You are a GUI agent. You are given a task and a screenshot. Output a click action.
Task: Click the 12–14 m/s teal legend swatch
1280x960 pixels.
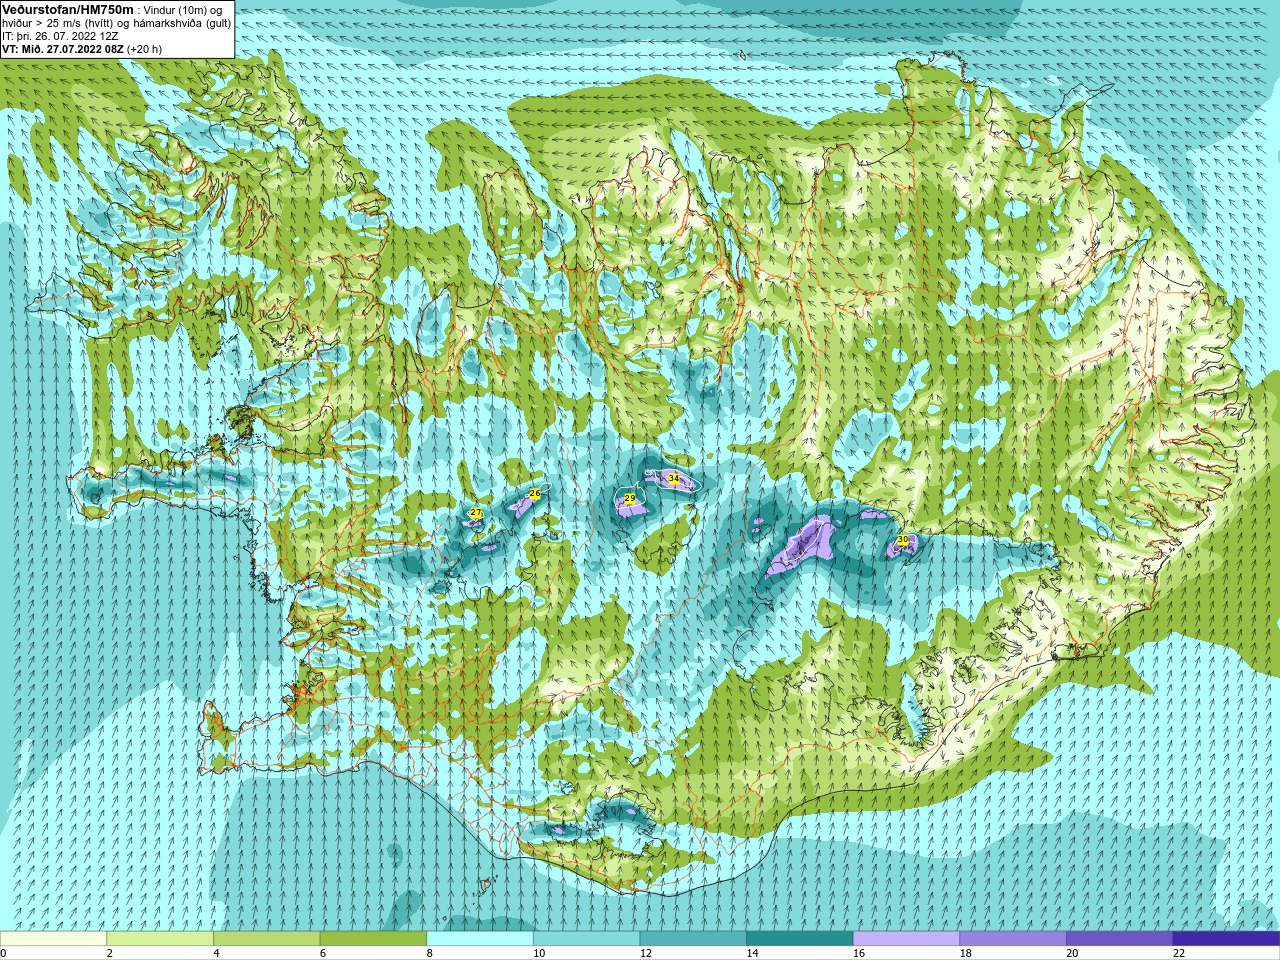click(x=693, y=939)
